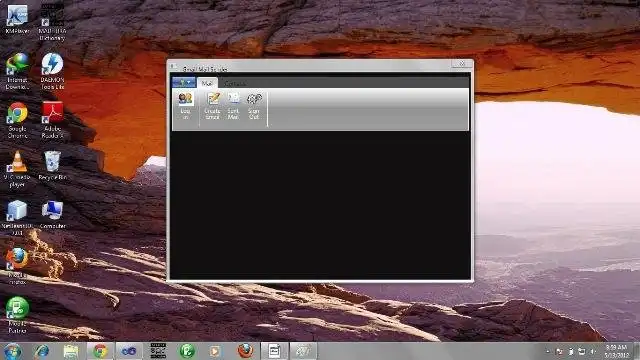Click Show desktop strip at the taskbar end
This screenshot has width=640, height=360.
click(636, 351)
